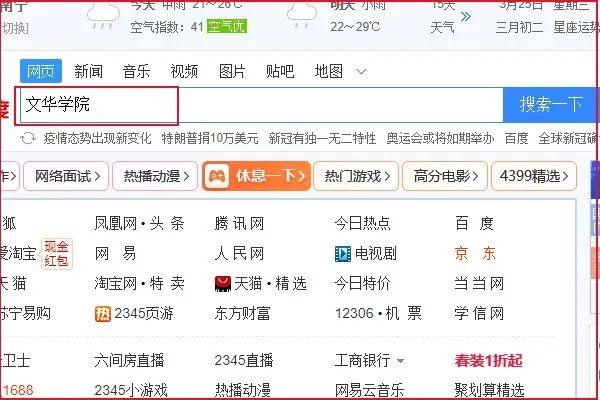Open the 电视剧 link
Viewport: 600px width, 400px height.
(x=376, y=253)
